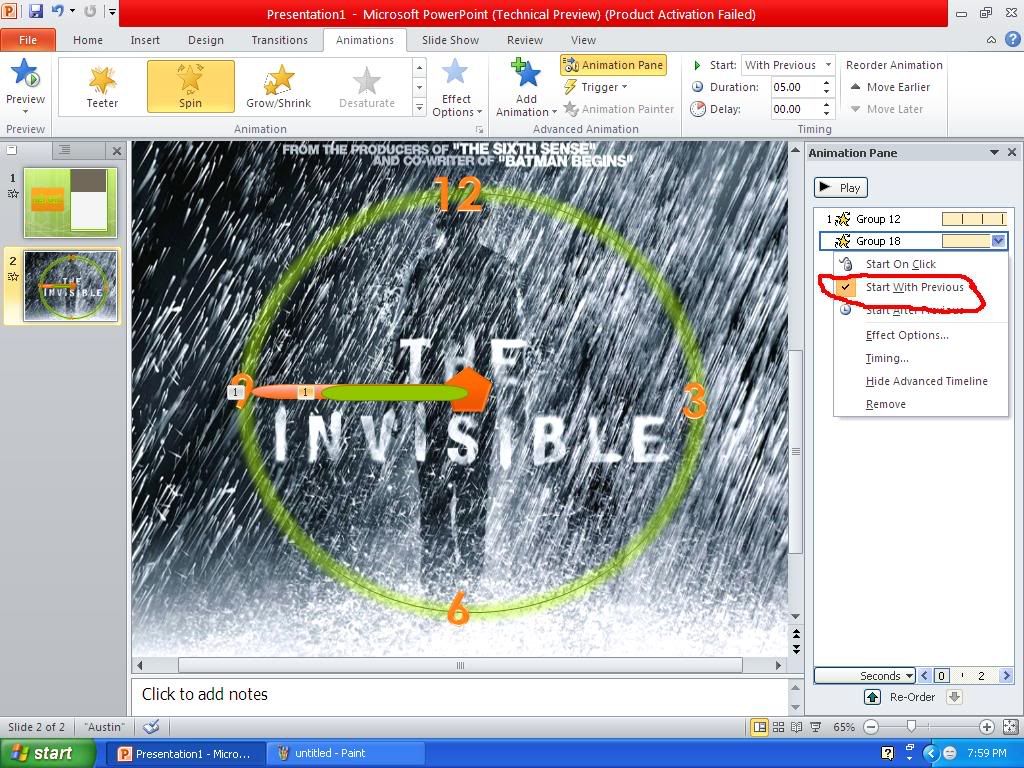This screenshot has height=768, width=1024.
Task: Choose Start With Previous option
Action: tap(921, 287)
